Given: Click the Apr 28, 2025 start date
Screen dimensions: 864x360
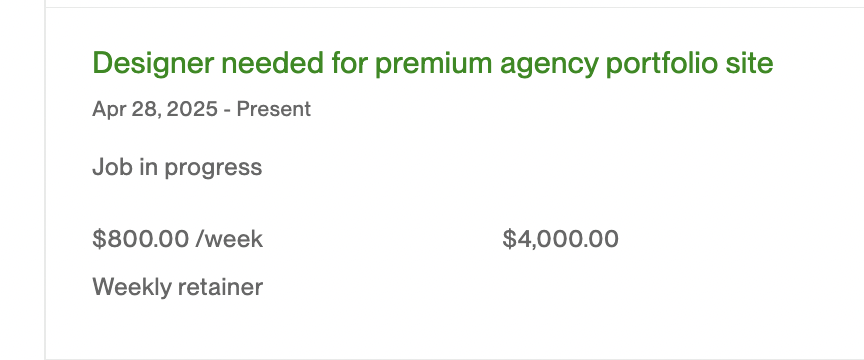Looking at the screenshot, I should tap(155, 109).
